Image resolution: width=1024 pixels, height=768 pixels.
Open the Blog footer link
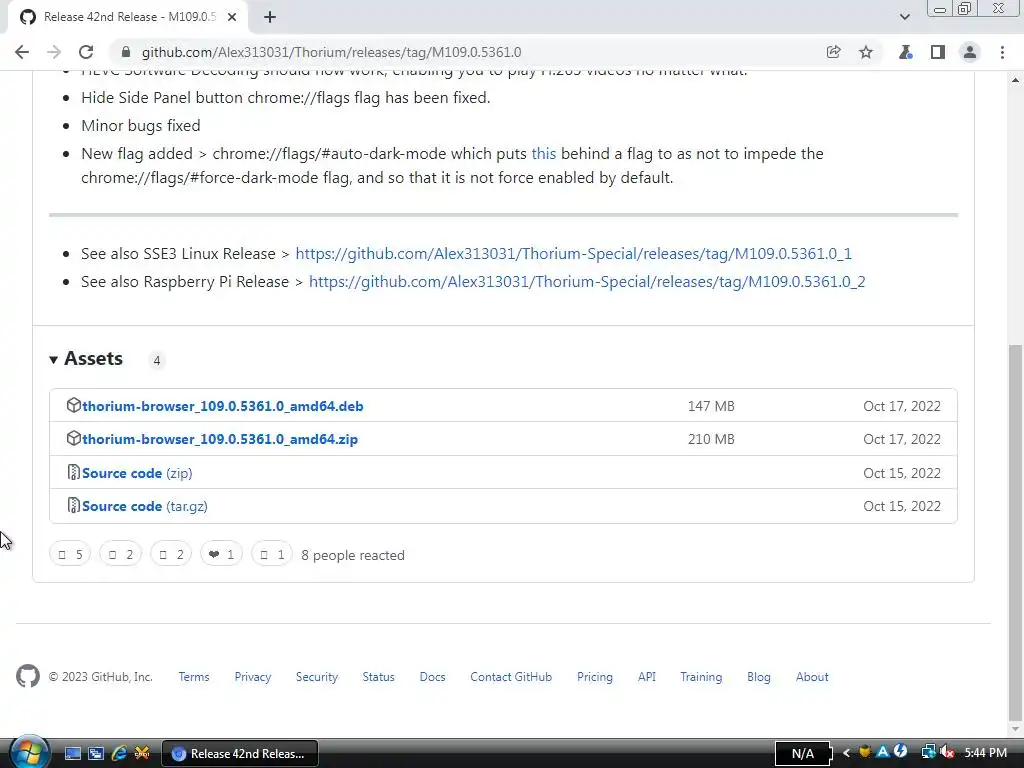pos(759,677)
